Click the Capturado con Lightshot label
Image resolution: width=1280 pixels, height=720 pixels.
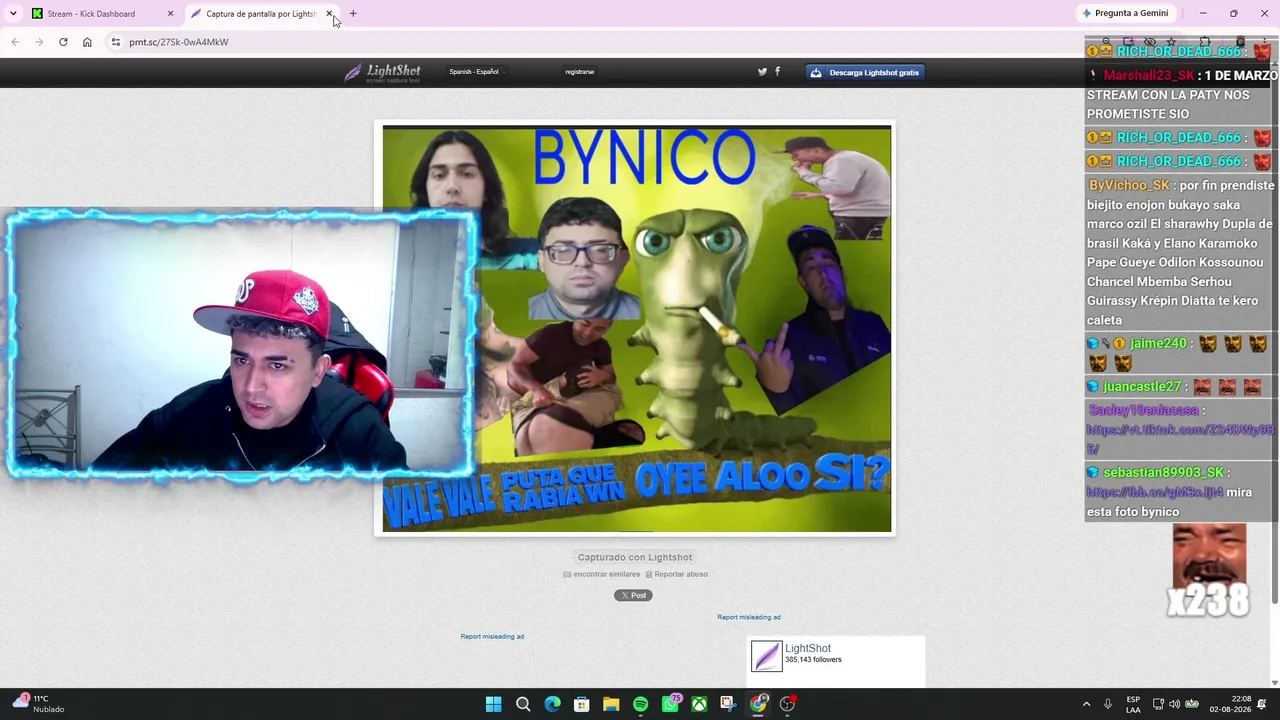coord(635,557)
